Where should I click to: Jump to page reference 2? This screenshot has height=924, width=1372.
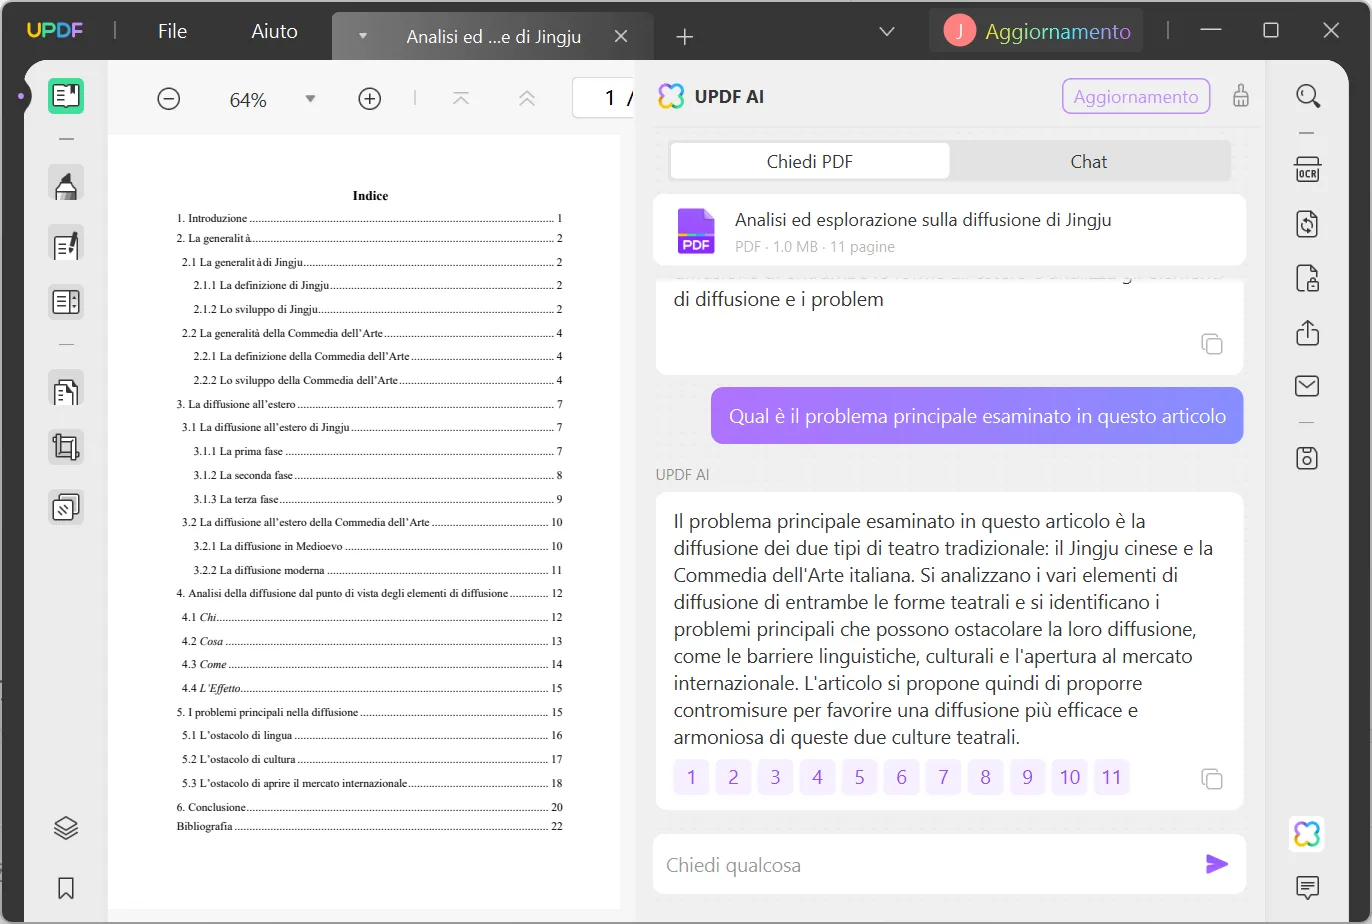[x=733, y=777]
